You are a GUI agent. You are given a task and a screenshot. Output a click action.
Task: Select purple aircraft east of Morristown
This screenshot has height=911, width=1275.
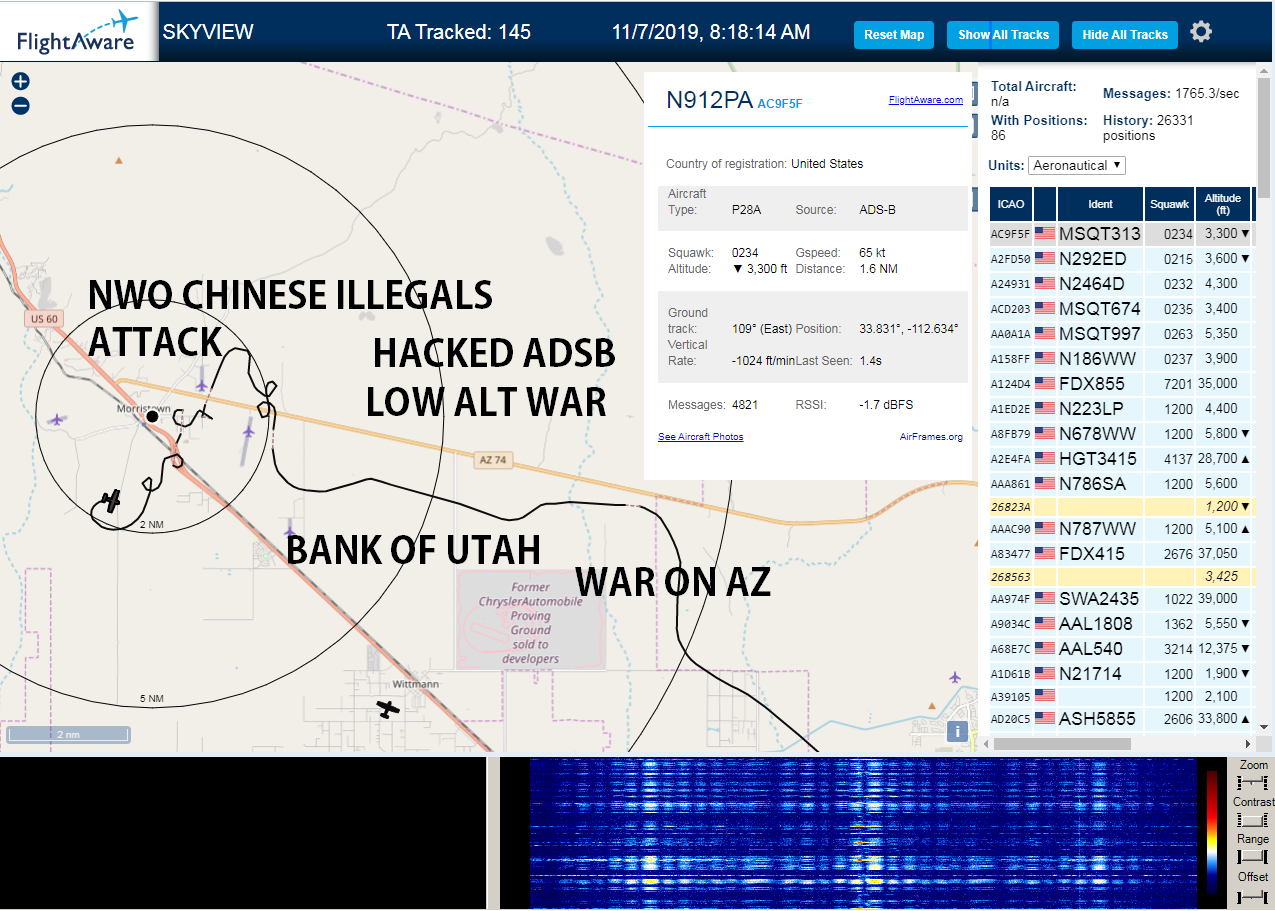click(248, 431)
